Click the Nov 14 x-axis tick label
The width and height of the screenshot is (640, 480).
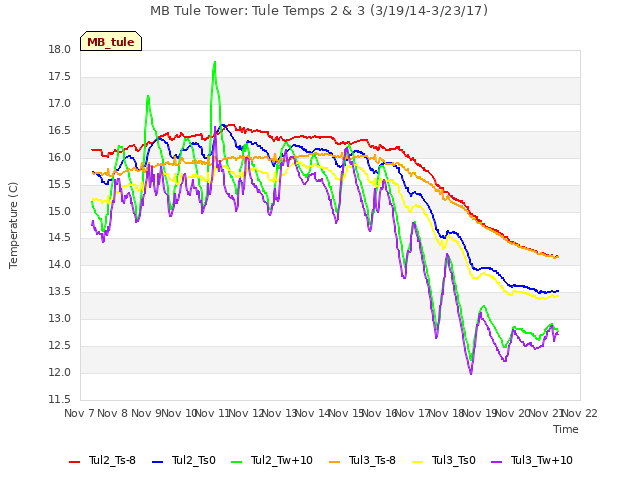[313, 413]
